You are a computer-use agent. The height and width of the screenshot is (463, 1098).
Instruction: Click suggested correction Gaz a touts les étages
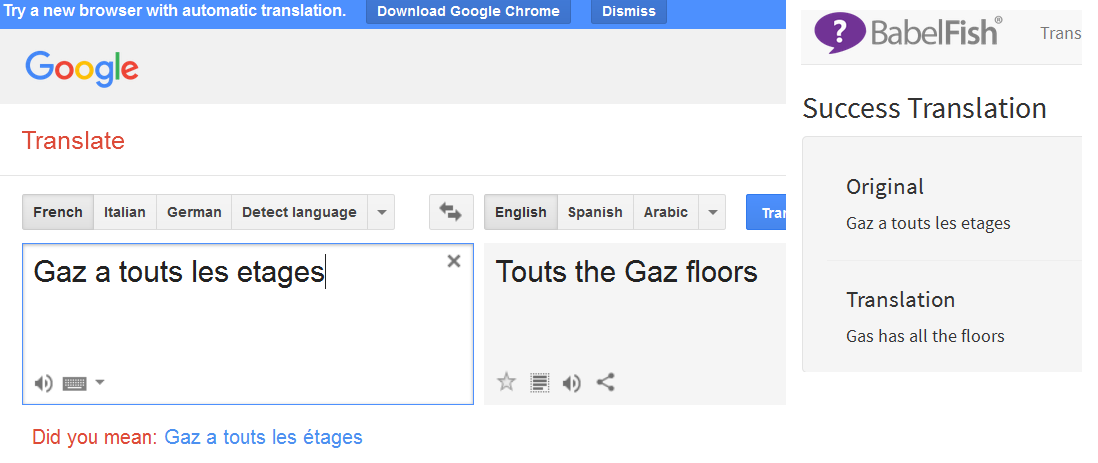[x=263, y=438]
